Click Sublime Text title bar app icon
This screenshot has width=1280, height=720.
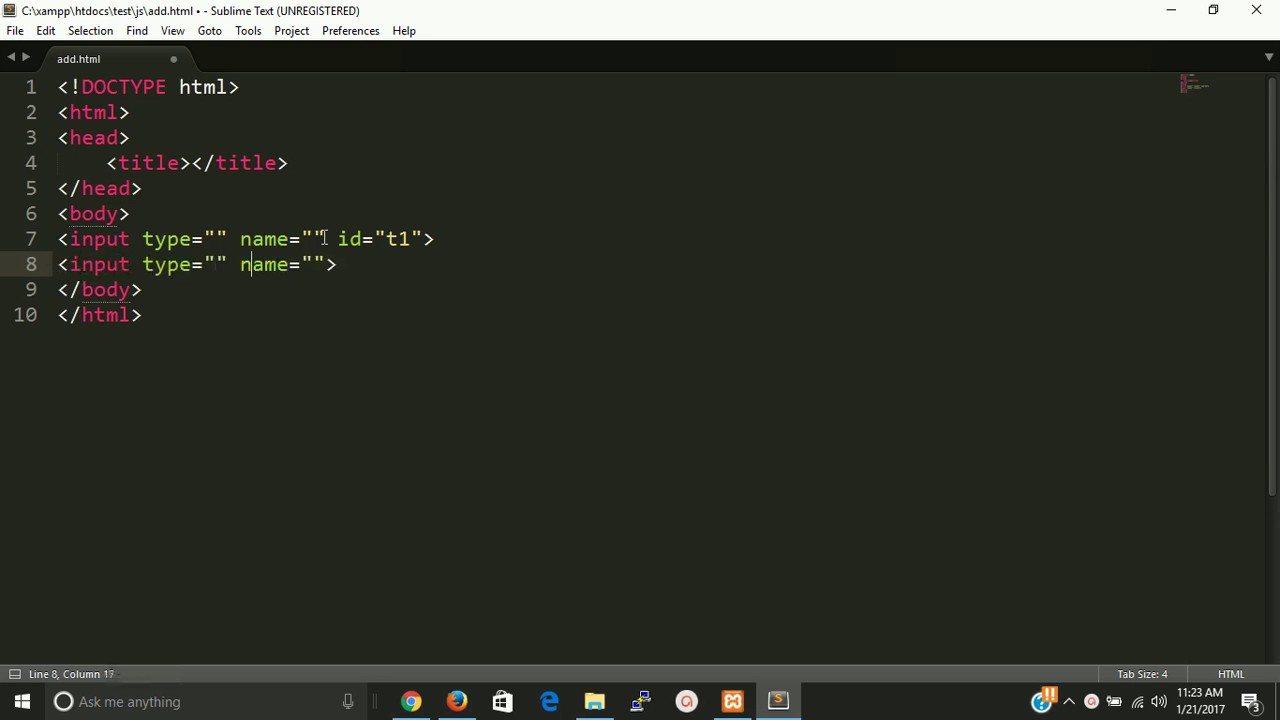[x=10, y=10]
